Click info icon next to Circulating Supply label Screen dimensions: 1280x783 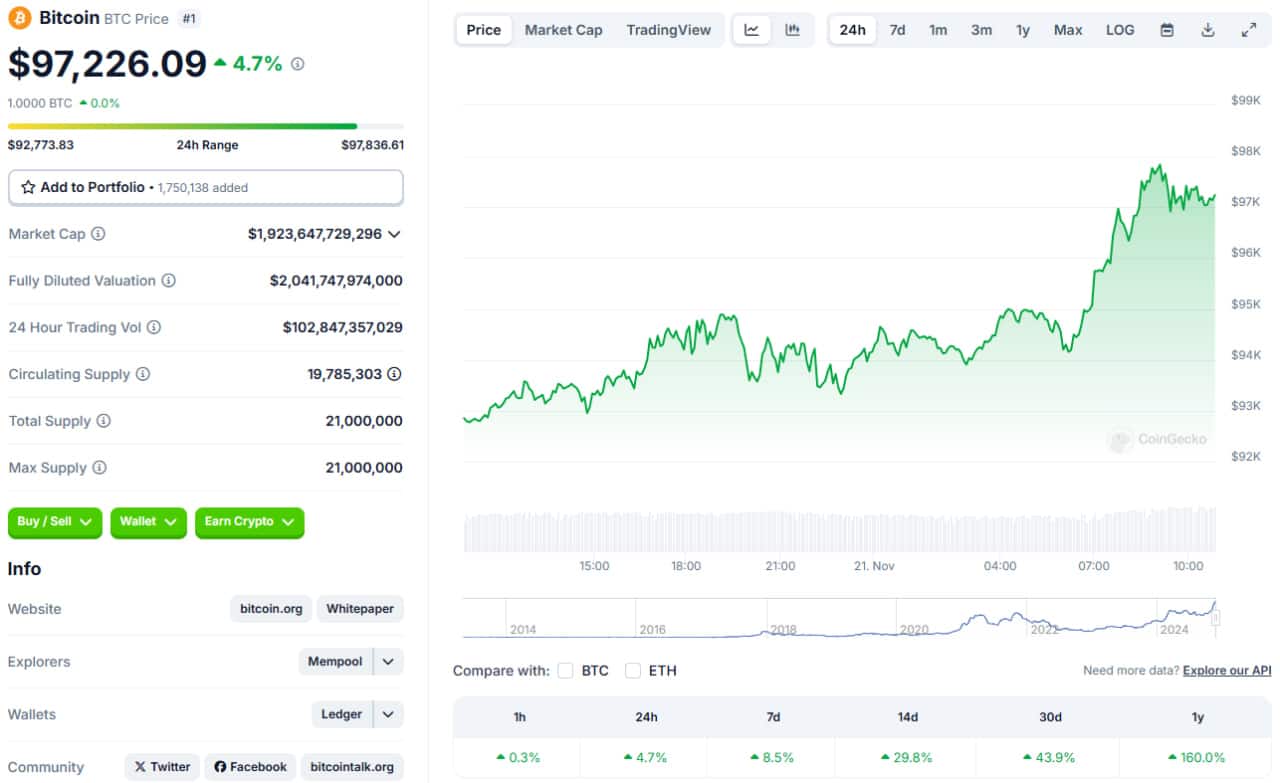(x=143, y=374)
